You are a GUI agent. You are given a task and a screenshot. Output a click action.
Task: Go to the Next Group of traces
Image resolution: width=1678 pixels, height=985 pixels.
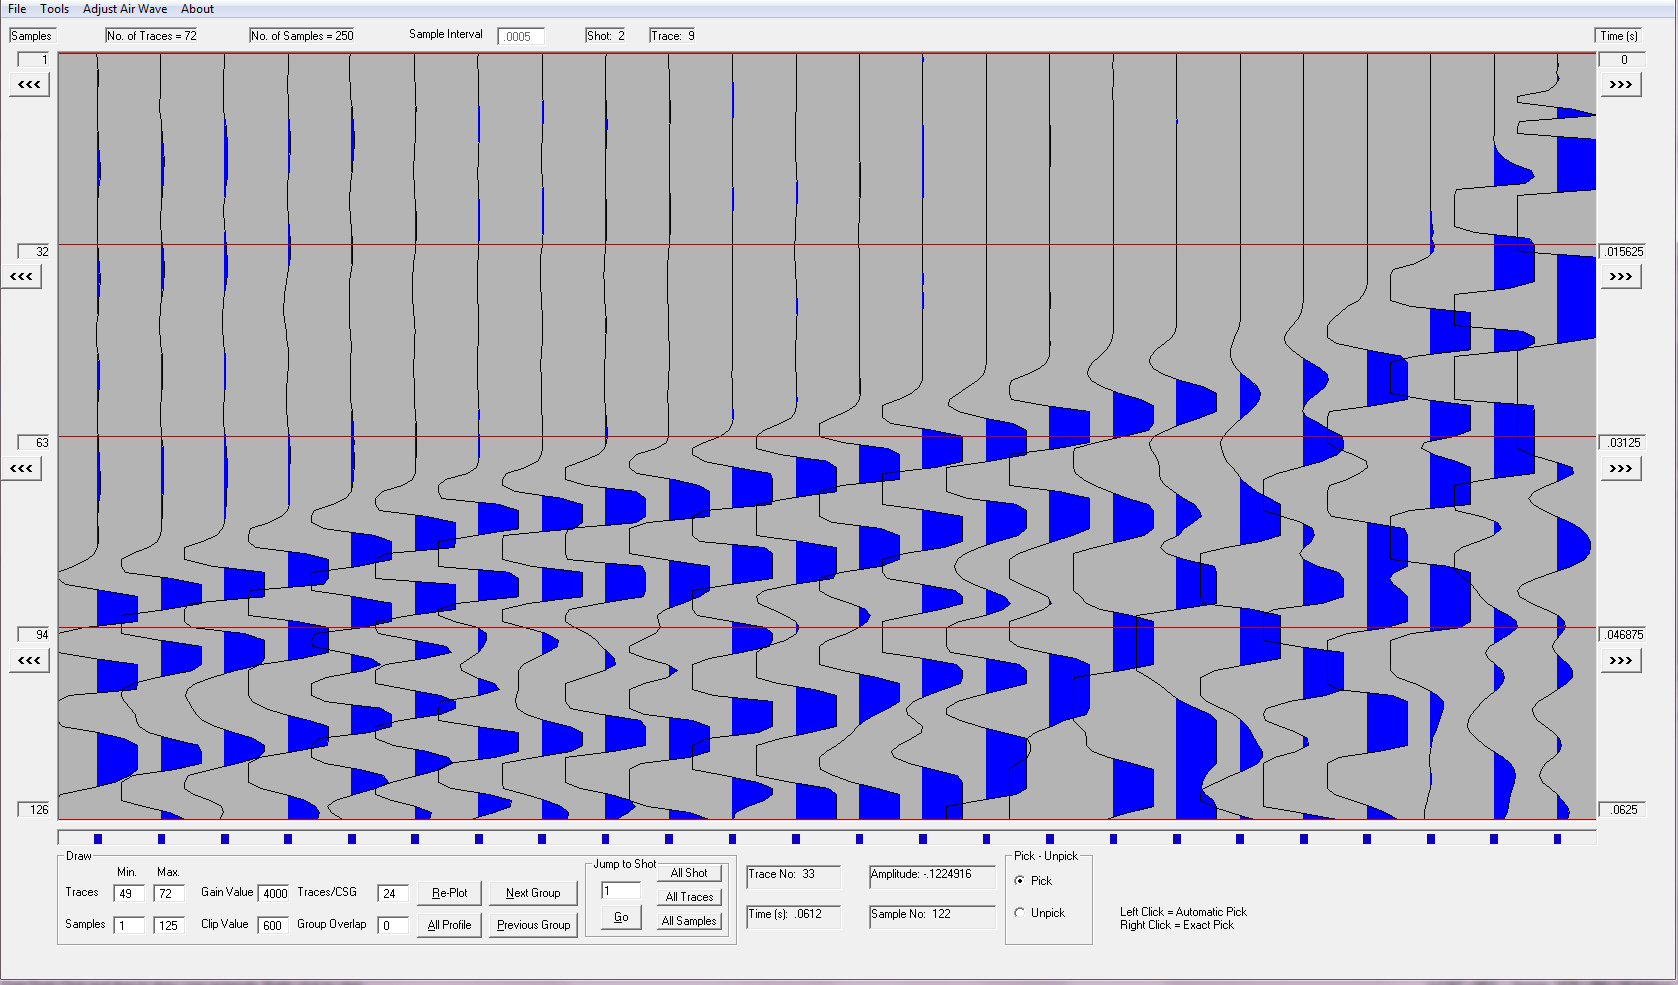(533, 893)
